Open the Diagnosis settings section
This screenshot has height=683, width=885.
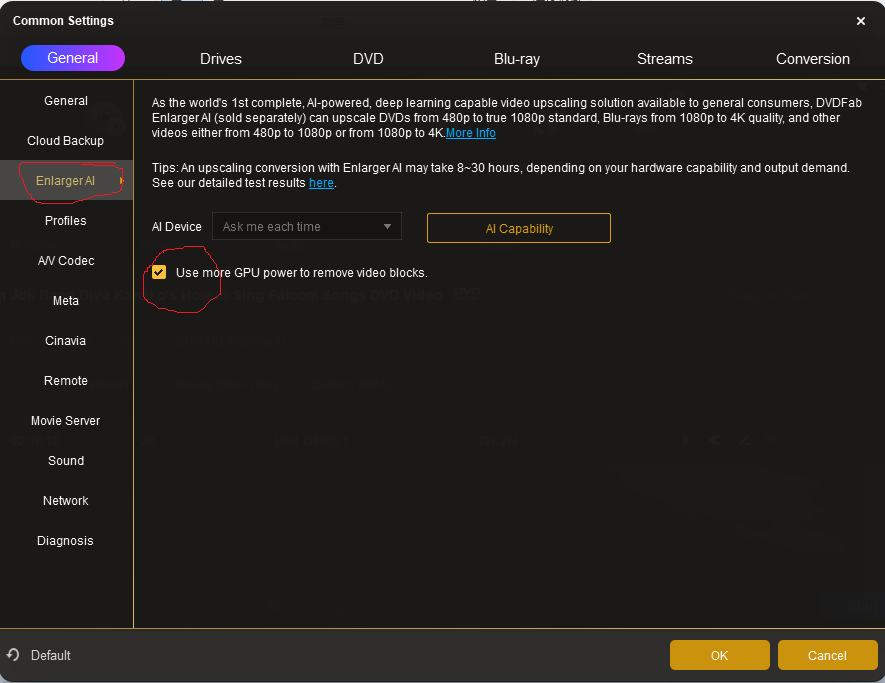pyautogui.click(x=66, y=541)
